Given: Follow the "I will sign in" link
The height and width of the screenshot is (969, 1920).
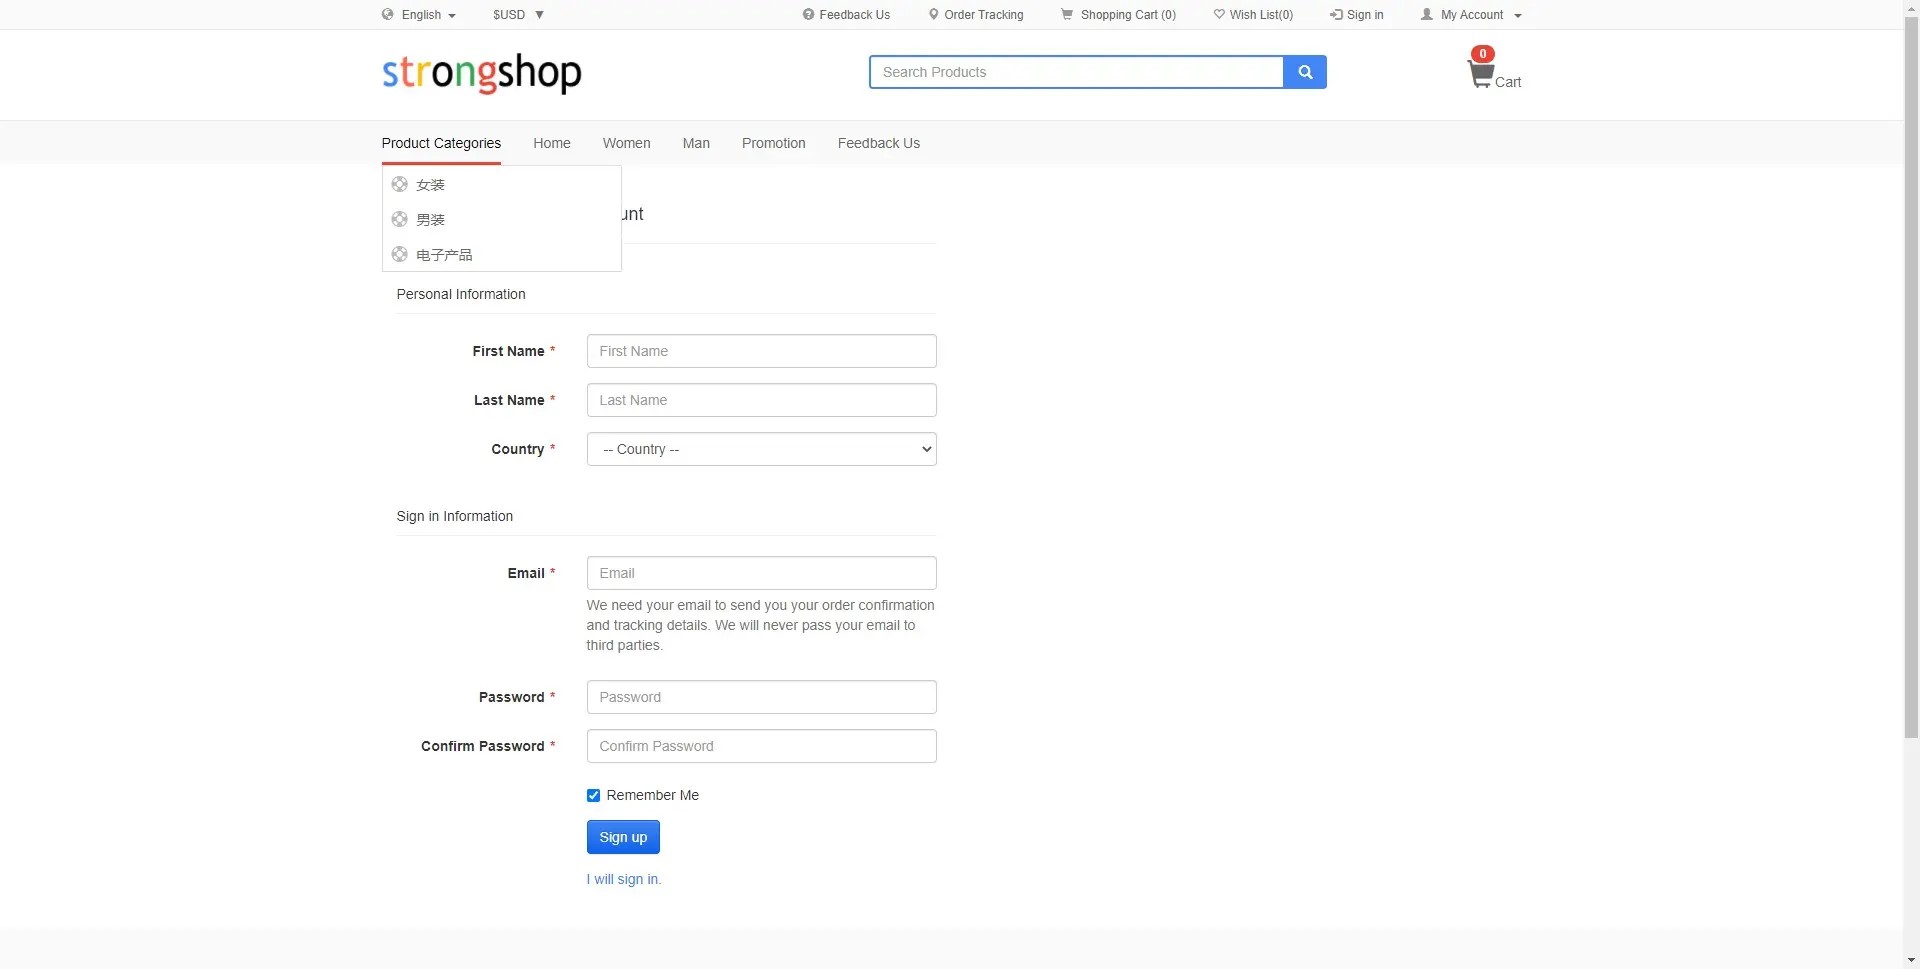Looking at the screenshot, I should (623, 879).
